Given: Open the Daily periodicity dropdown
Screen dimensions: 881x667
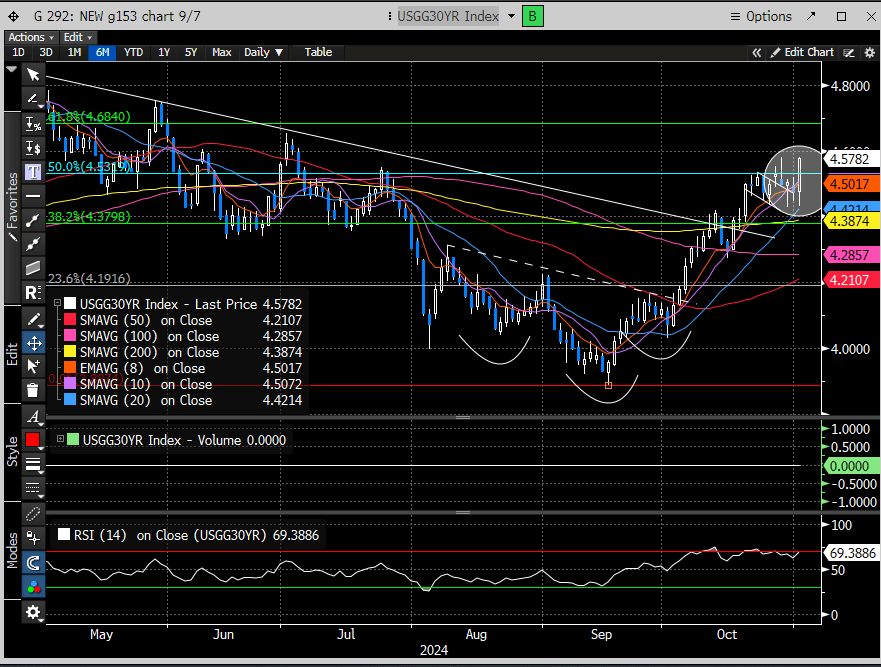Looking at the screenshot, I should coord(264,52).
